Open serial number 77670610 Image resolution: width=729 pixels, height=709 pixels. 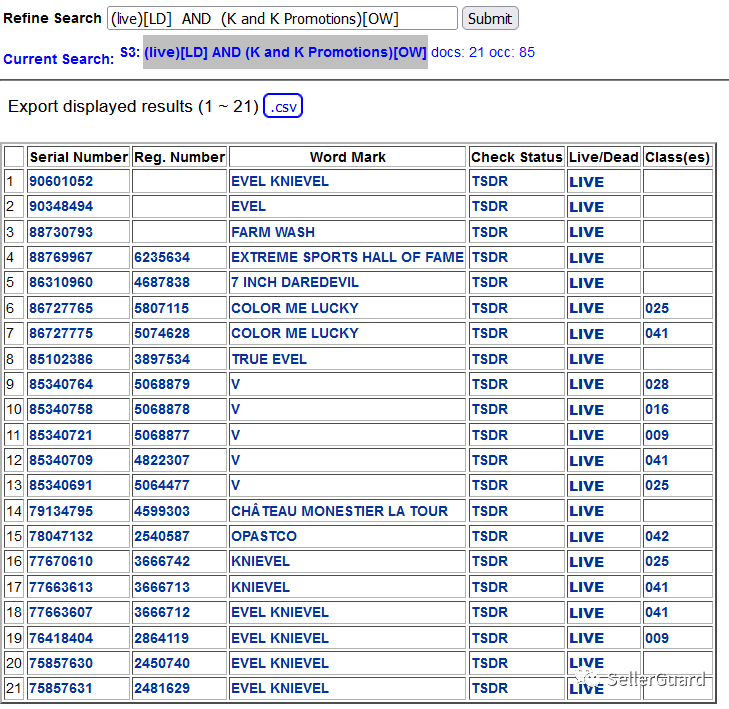(x=60, y=562)
